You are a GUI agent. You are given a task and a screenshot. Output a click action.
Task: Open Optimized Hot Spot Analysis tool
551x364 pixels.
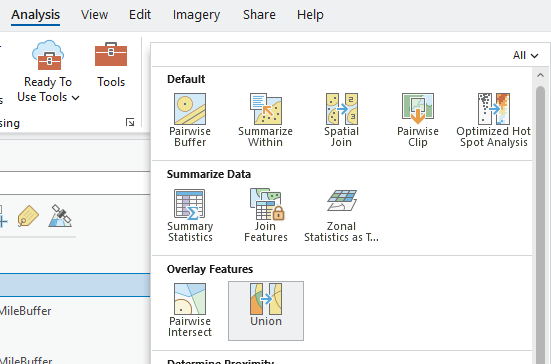click(493, 120)
